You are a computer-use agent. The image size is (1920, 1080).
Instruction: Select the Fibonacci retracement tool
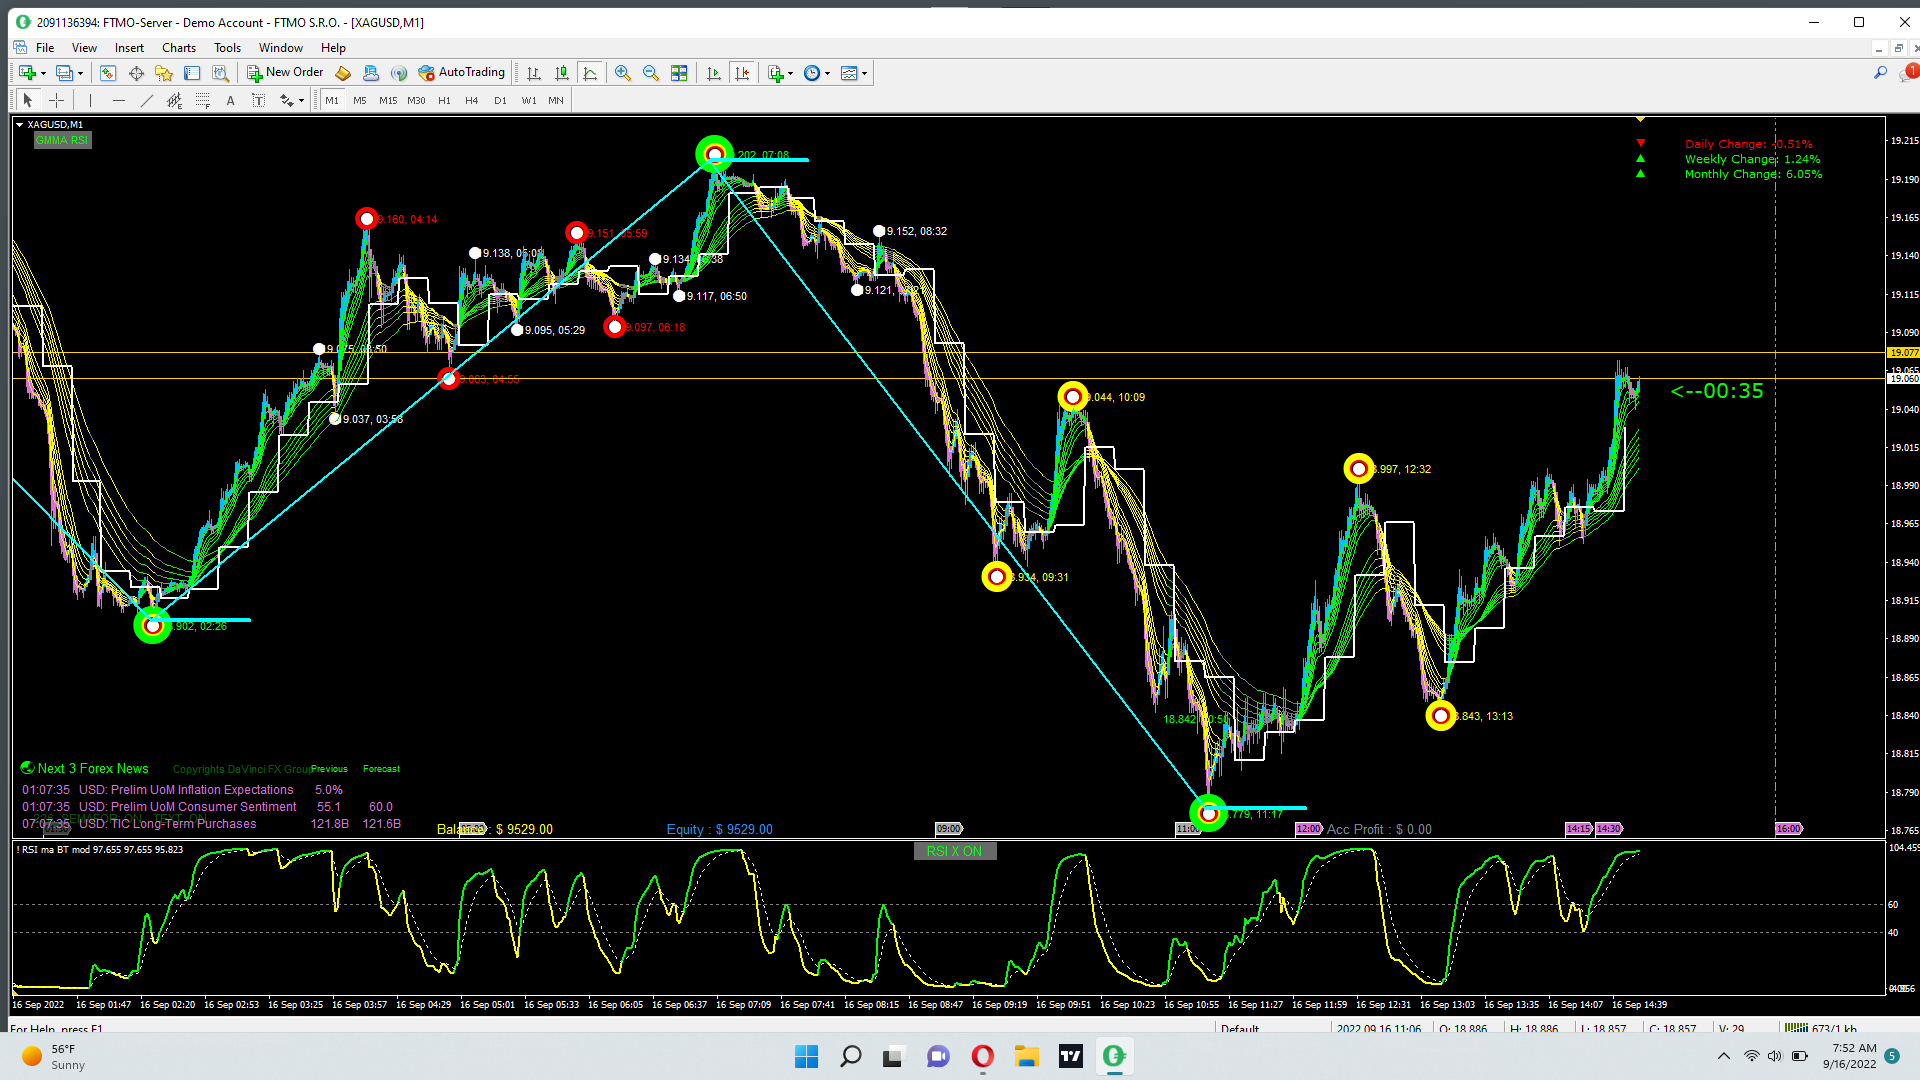pos(203,100)
